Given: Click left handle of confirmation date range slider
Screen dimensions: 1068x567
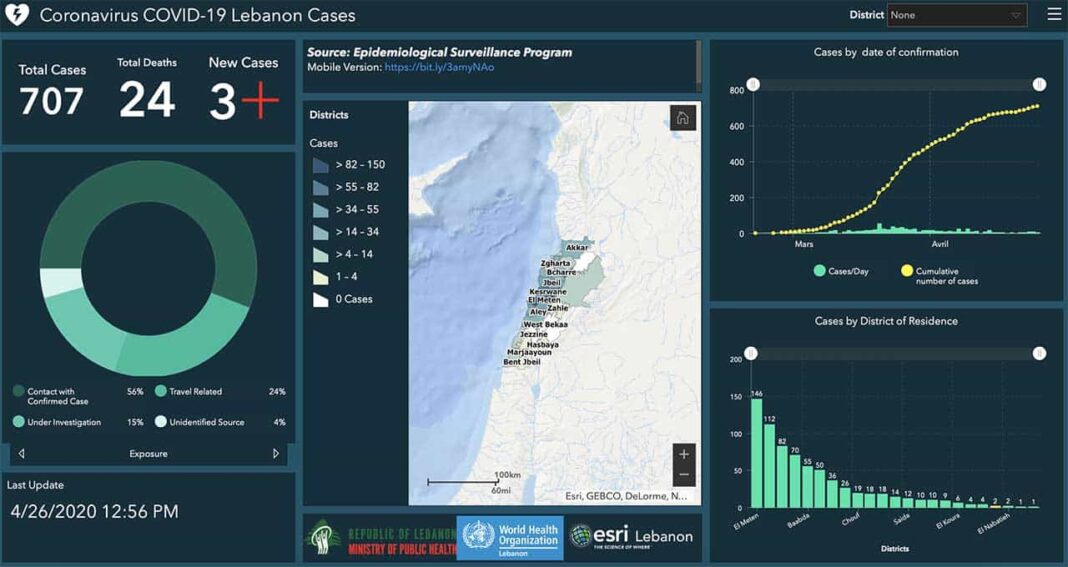Looking at the screenshot, I should point(753,85).
